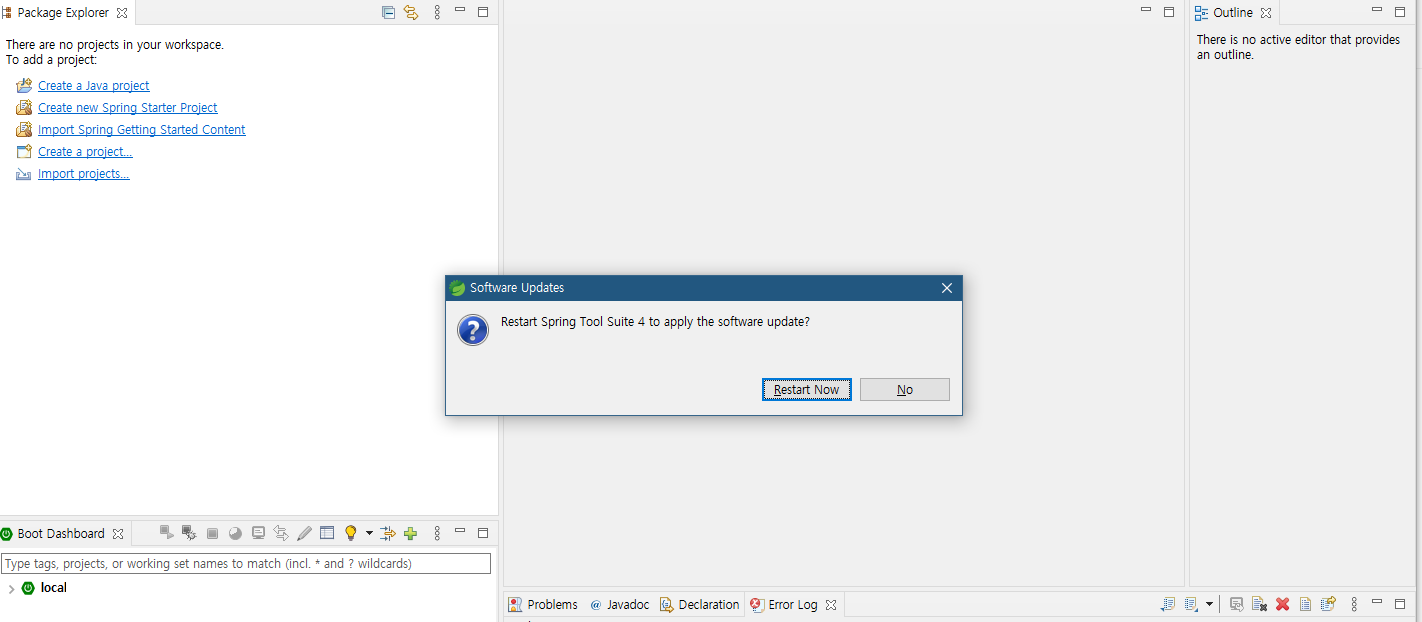Click the Boot Dashboard stop icon
The height and width of the screenshot is (622, 1422).
click(212, 534)
